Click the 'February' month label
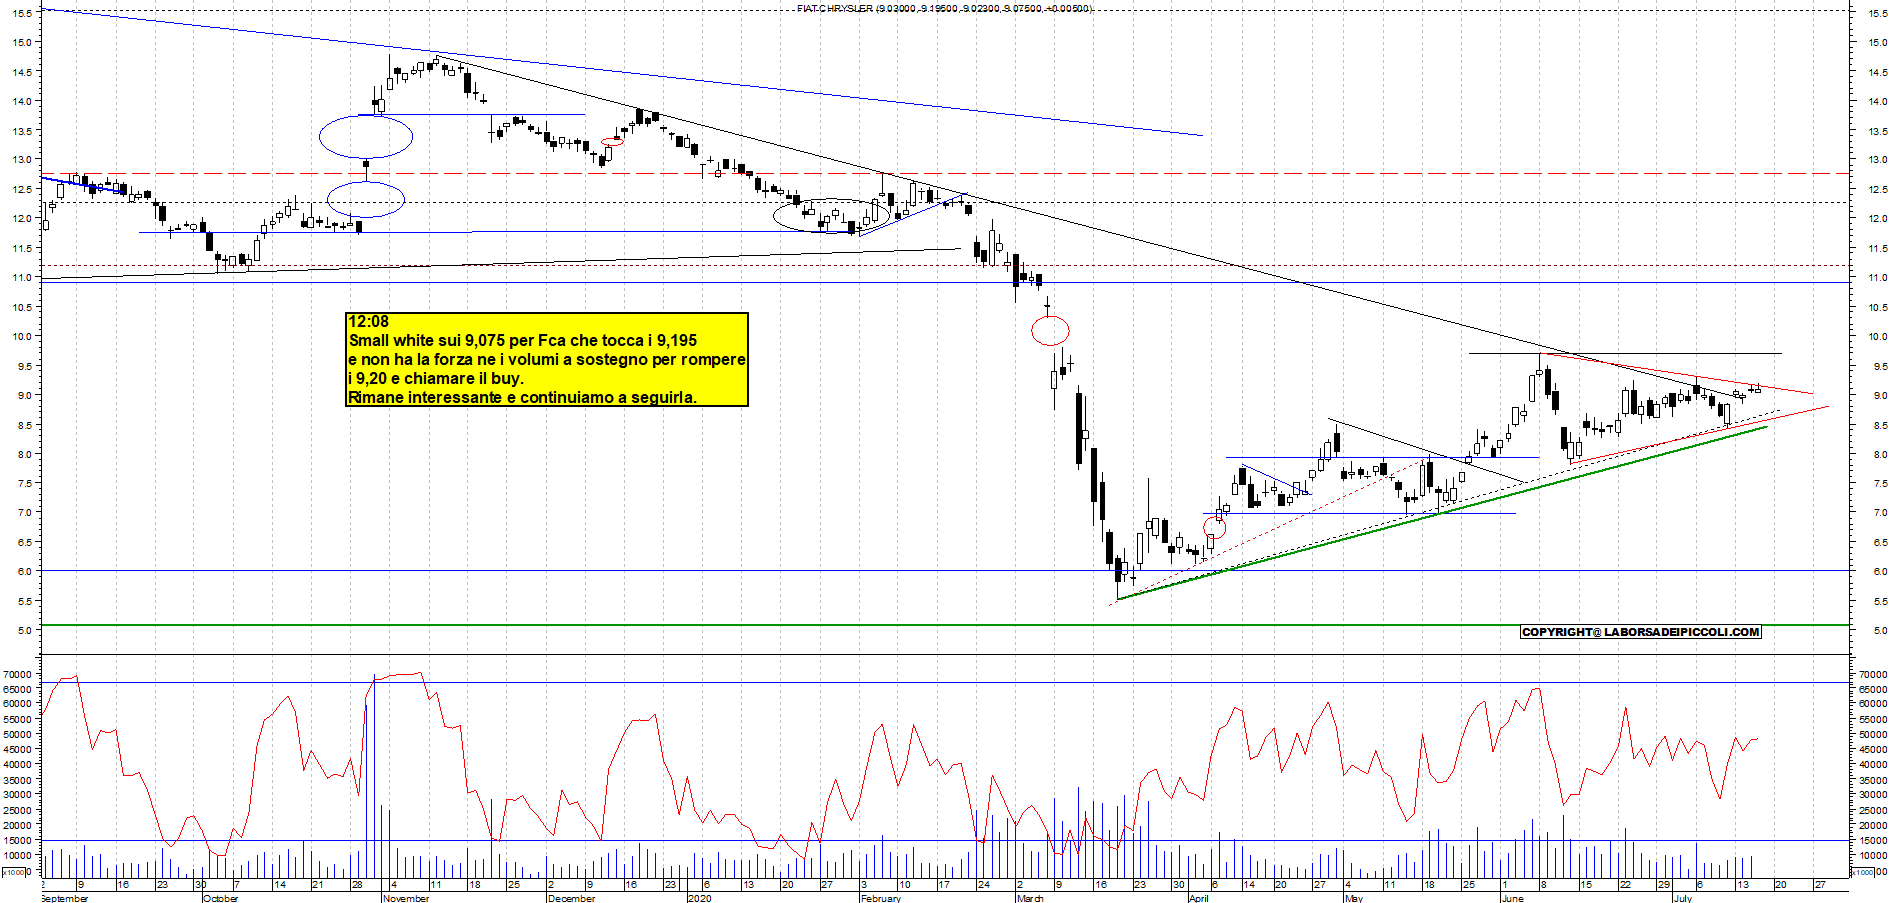The image size is (1890, 903). point(881,898)
